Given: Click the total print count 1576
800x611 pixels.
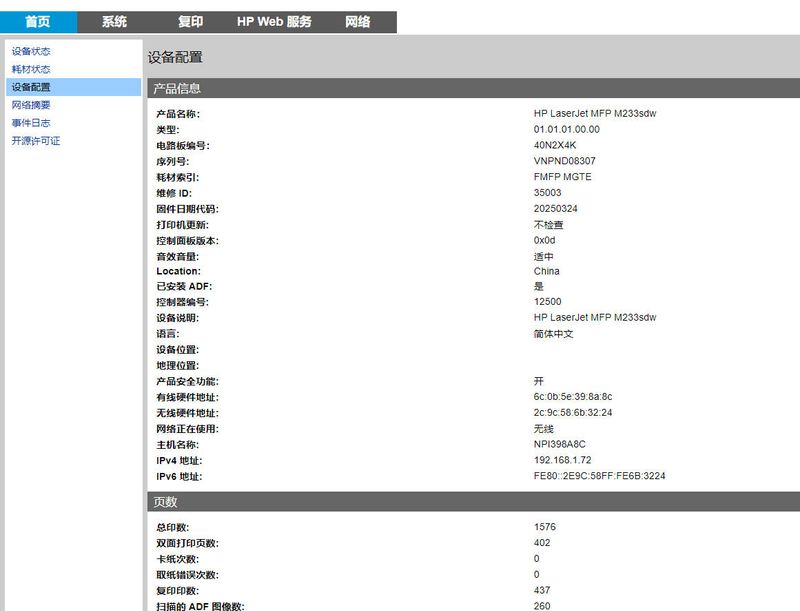Looking at the screenshot, I should (x=545, y=527).
